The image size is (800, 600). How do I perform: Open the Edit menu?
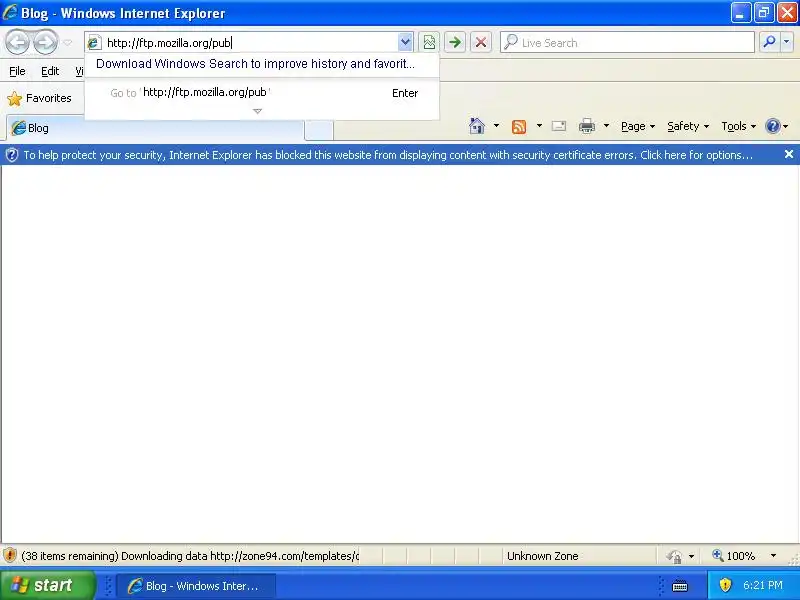[50, 71]
